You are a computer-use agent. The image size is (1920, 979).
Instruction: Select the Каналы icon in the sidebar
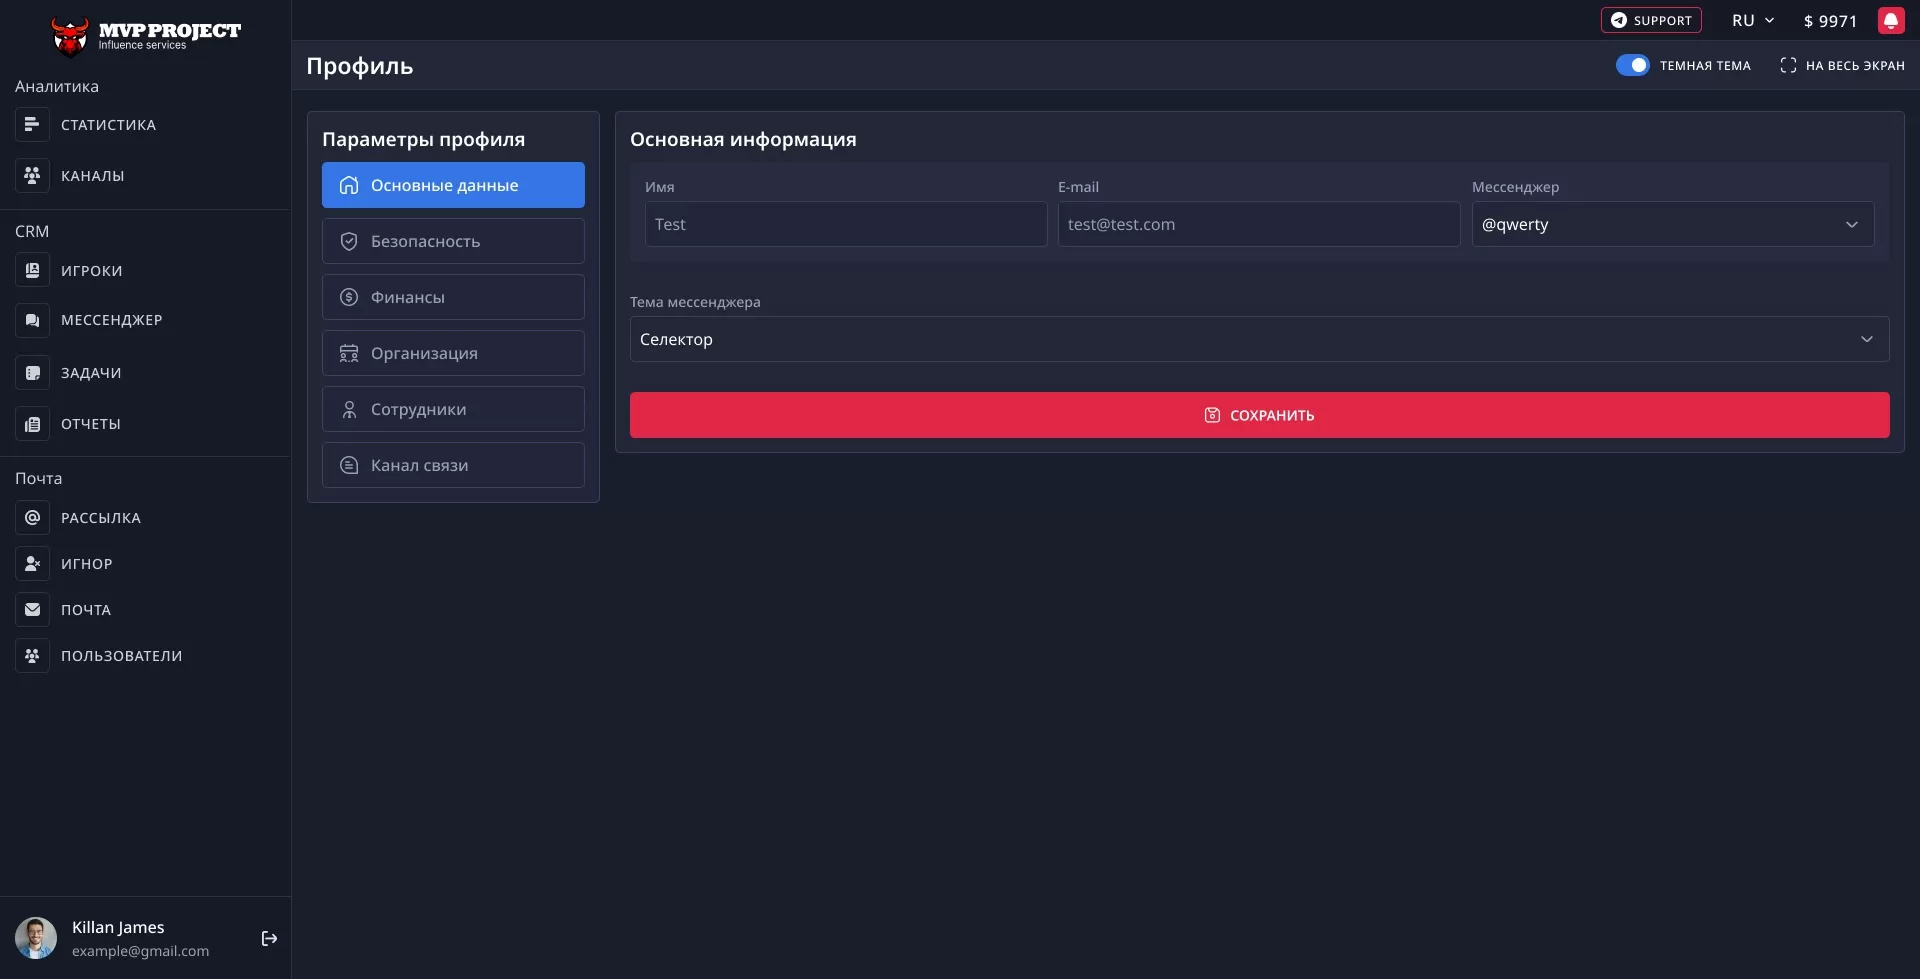coord(32,175)
